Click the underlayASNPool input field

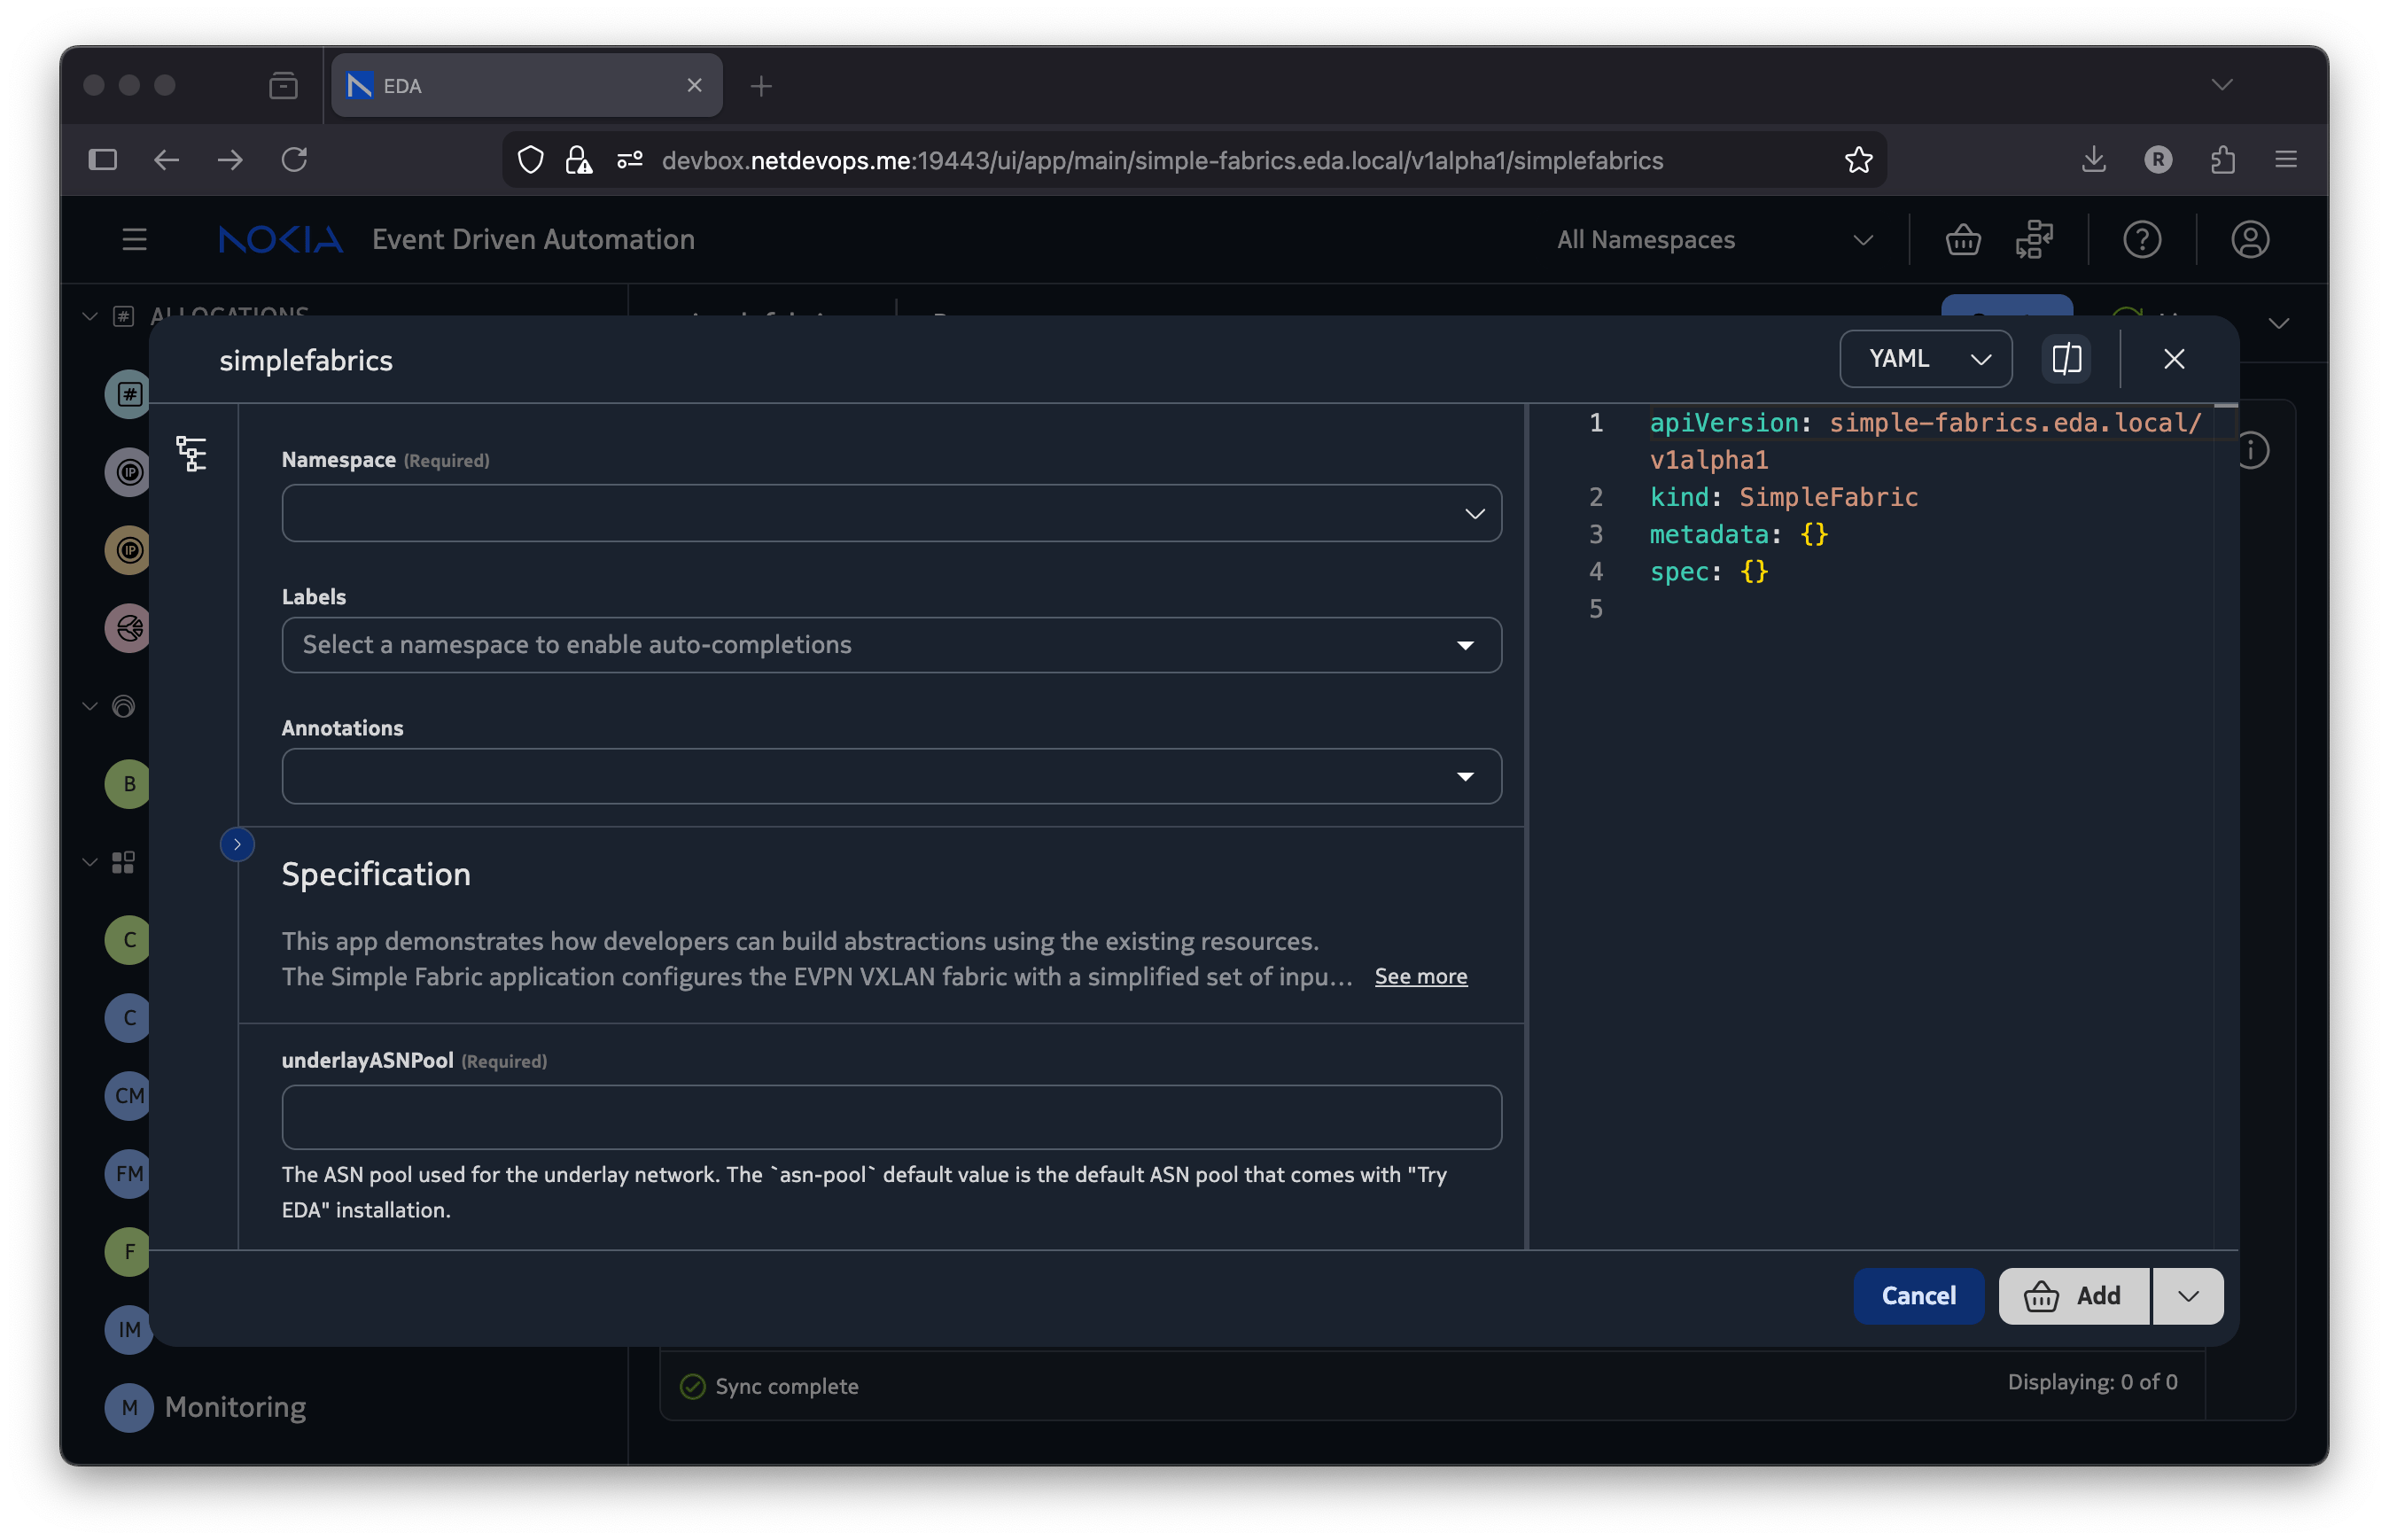(x=890, y=1117)
